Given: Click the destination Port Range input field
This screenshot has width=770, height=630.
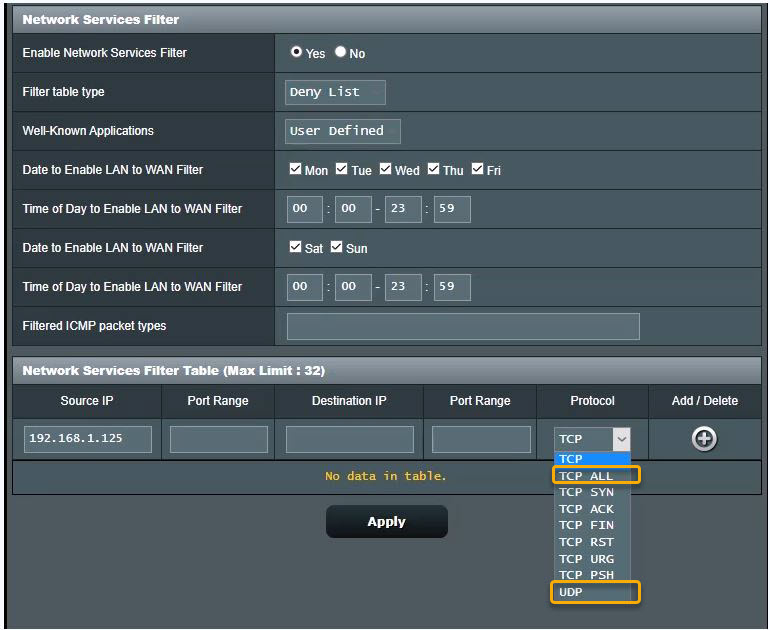Looking at the screenshot, I should click(x=481, y=439).
